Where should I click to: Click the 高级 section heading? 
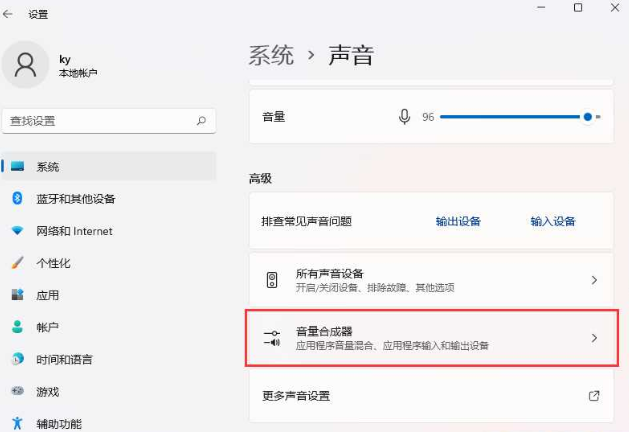pos(260,178)
